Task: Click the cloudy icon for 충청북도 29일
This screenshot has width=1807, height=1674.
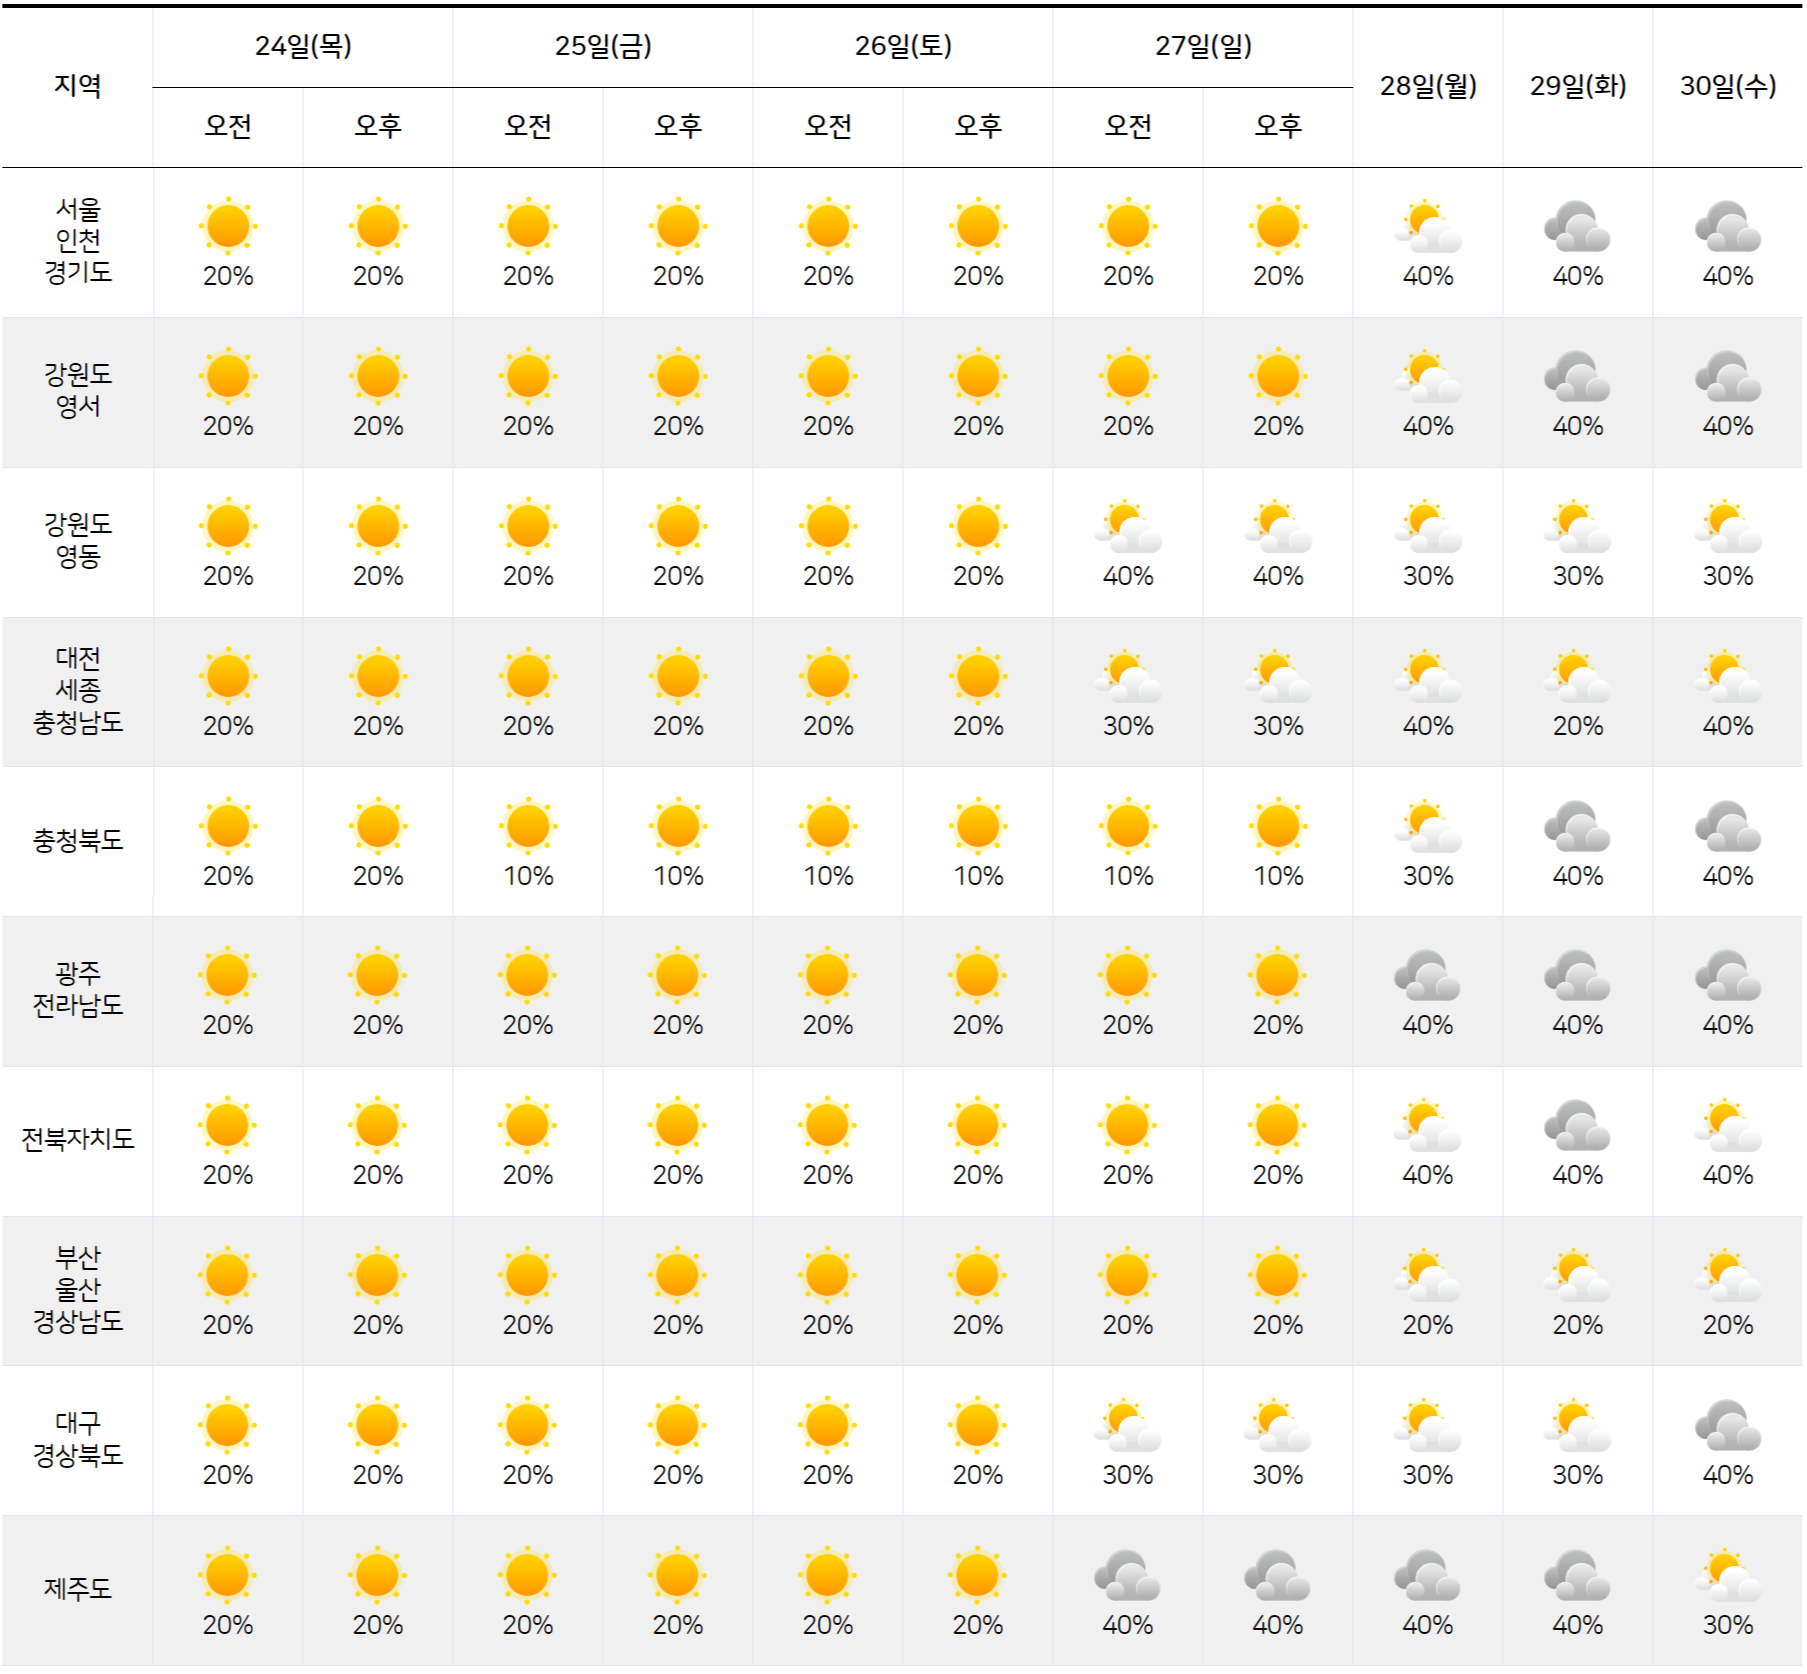Action: click(1578, 826)
